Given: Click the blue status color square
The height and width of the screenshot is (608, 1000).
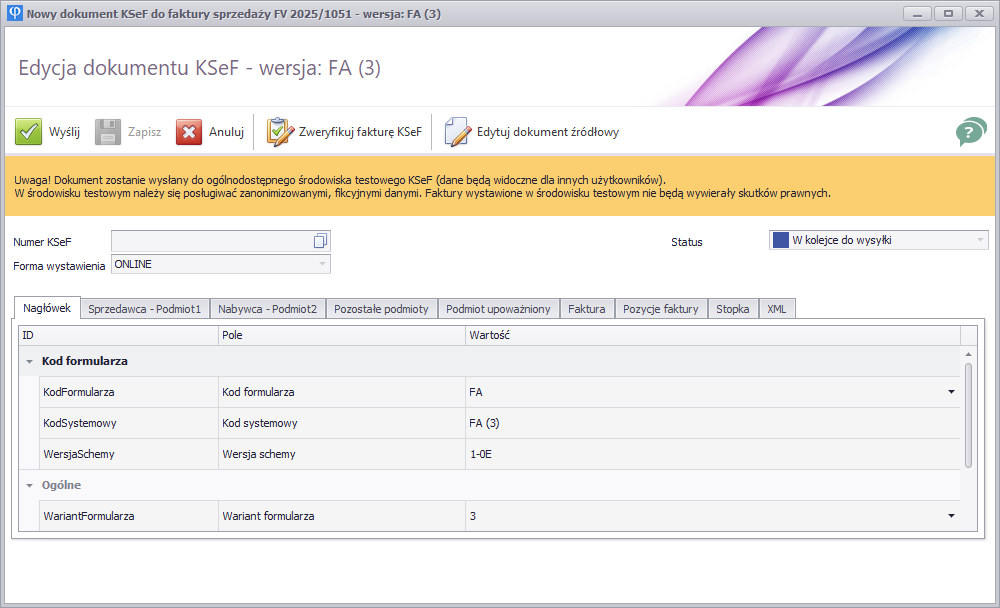Looking at the screenshot, I should click(x=780, y=240).
